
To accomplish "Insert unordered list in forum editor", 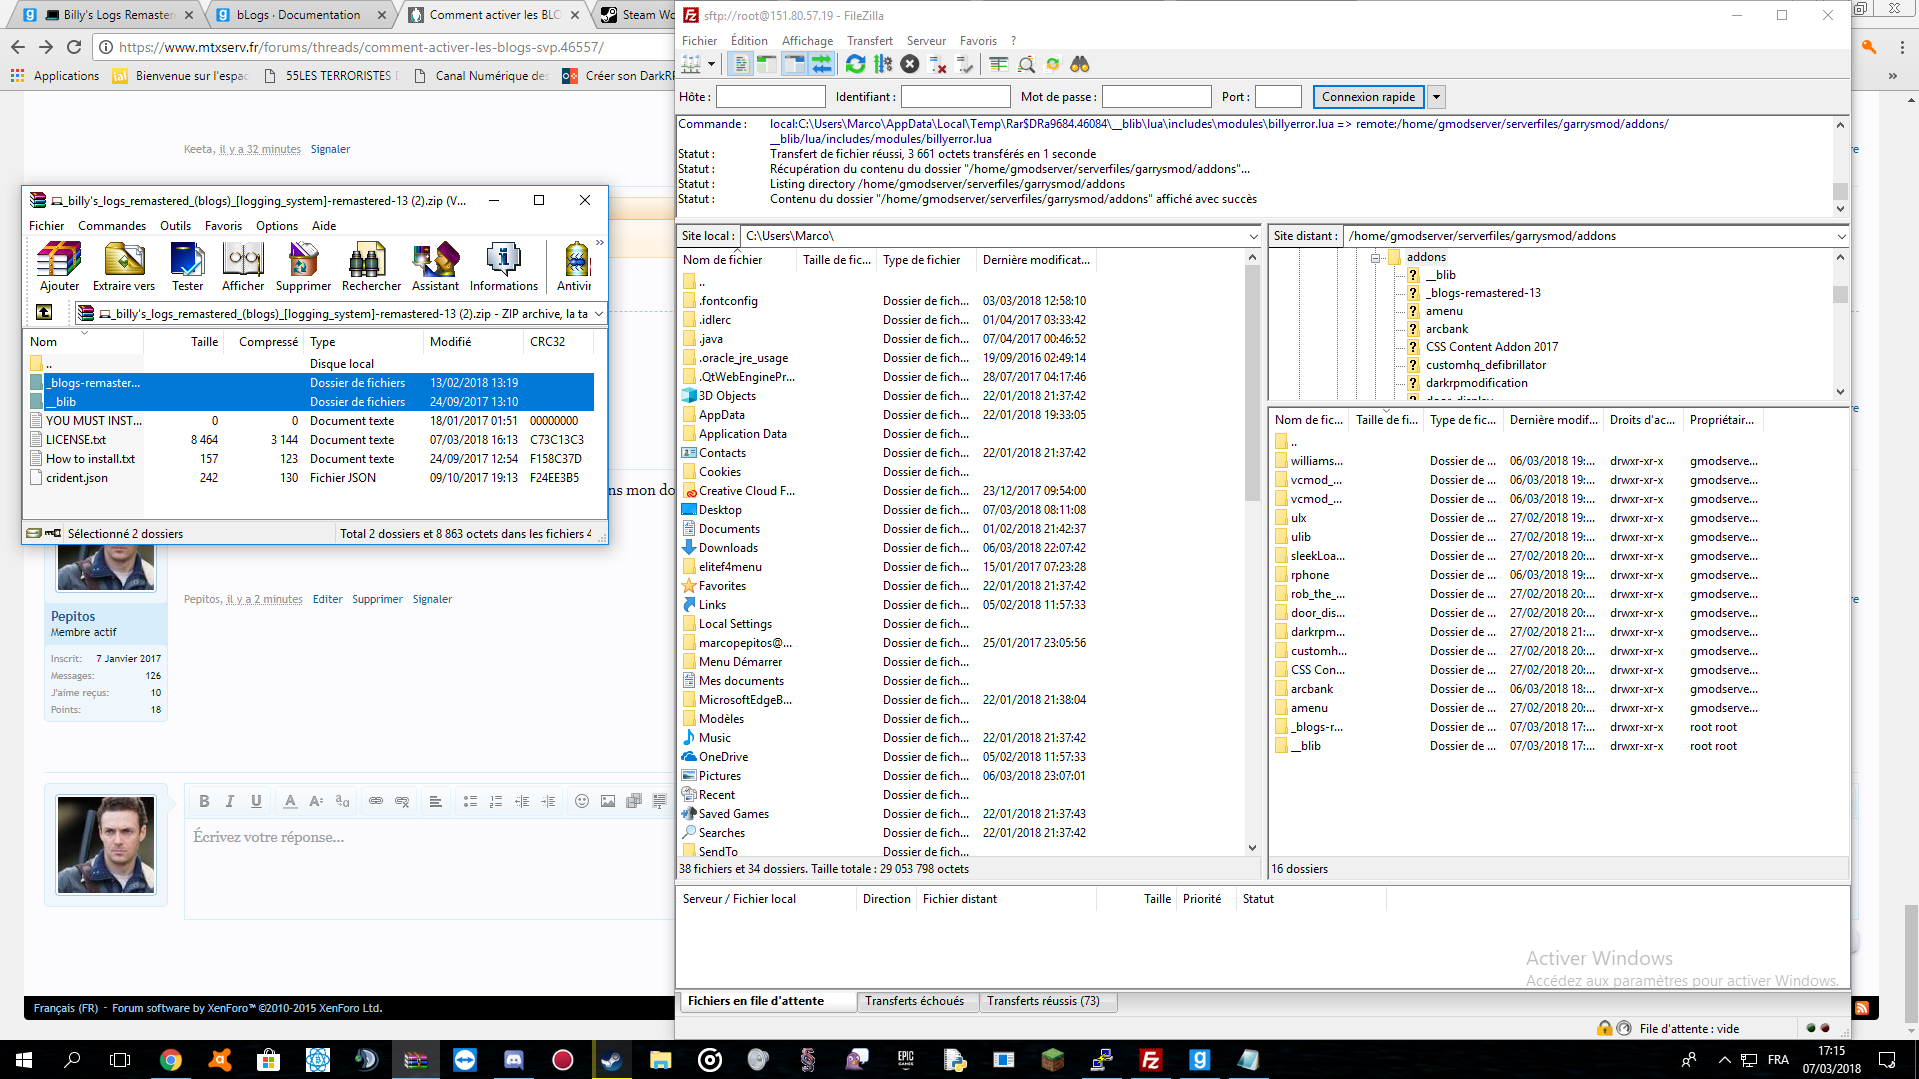I will [x=470, y=801].
